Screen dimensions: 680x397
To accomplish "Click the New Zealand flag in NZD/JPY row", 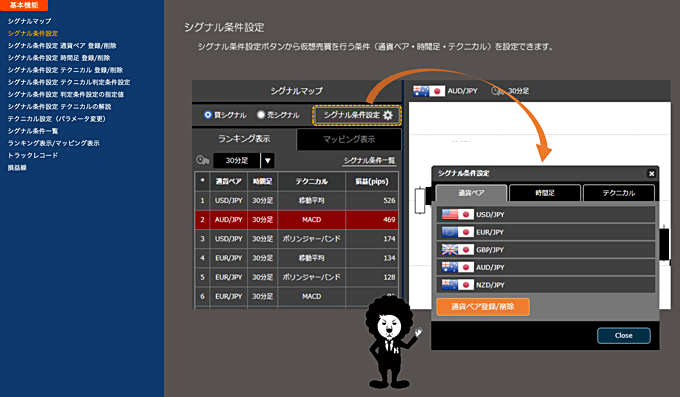I will point(450,285).
